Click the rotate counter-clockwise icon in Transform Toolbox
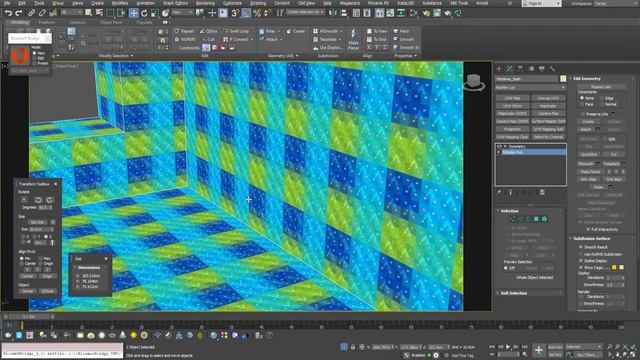This screenshot has width=640, height=360. pyautogui.click(x=38, y=200)
